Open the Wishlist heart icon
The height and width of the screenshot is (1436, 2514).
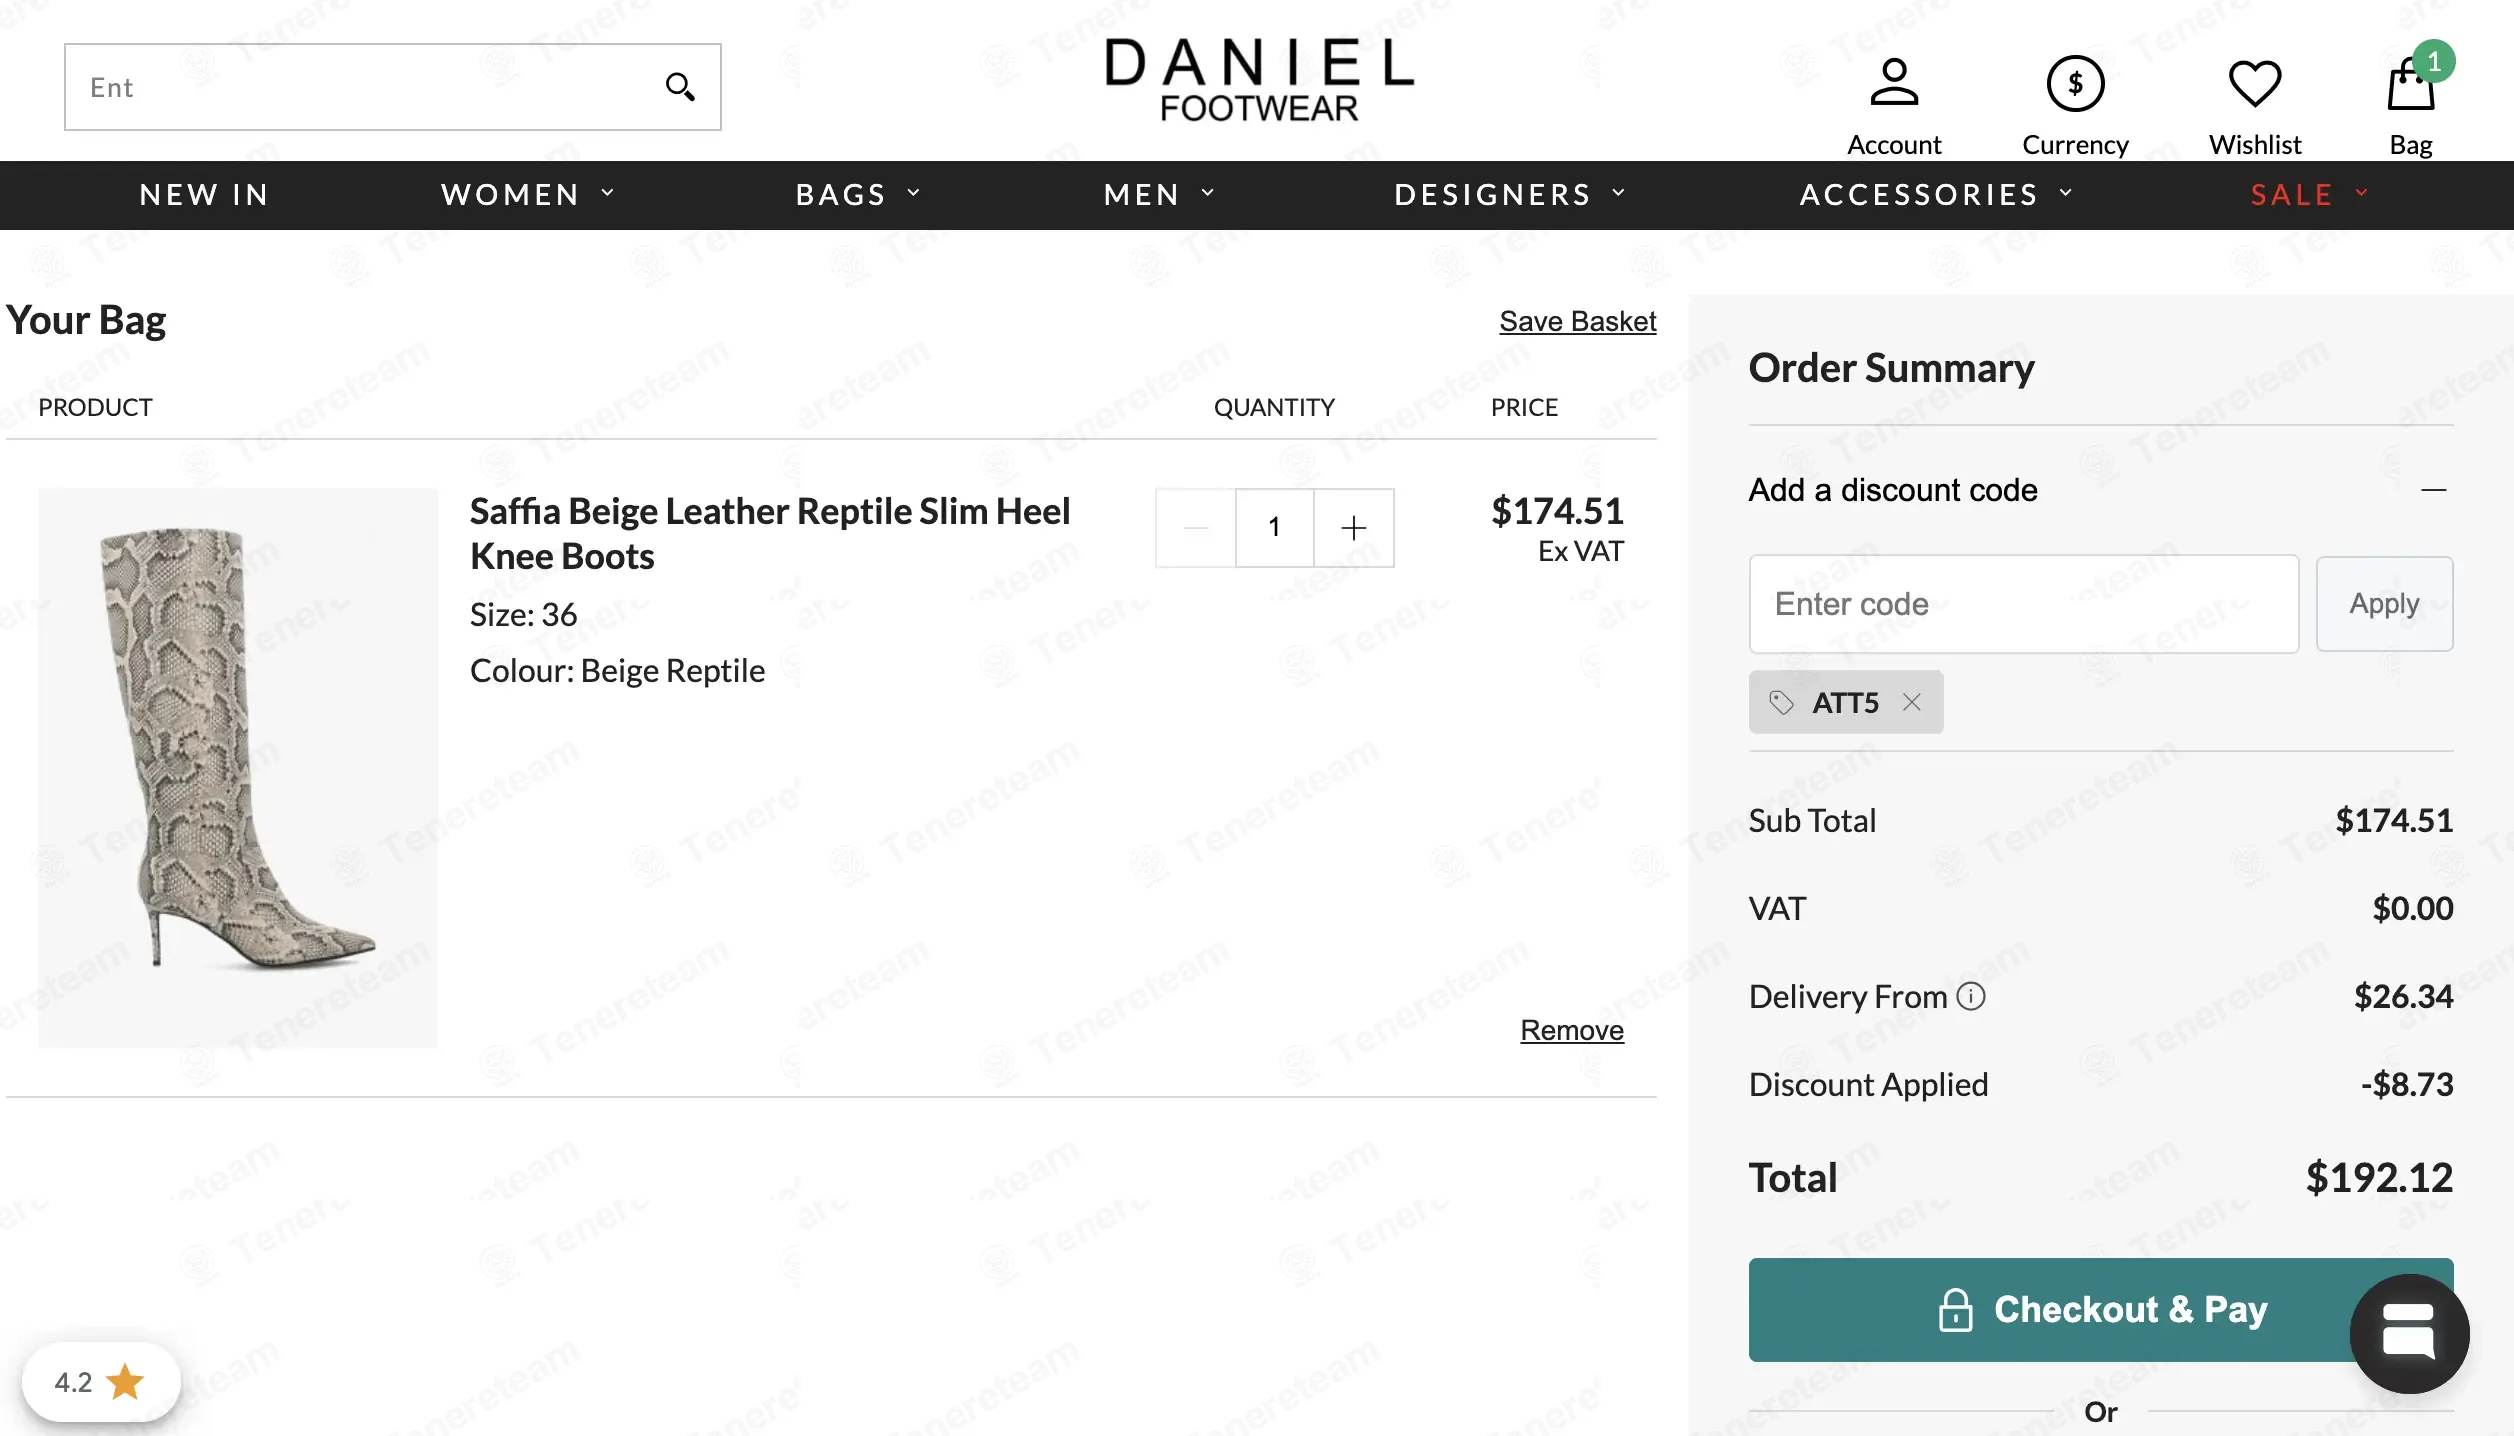point(2255,83)
